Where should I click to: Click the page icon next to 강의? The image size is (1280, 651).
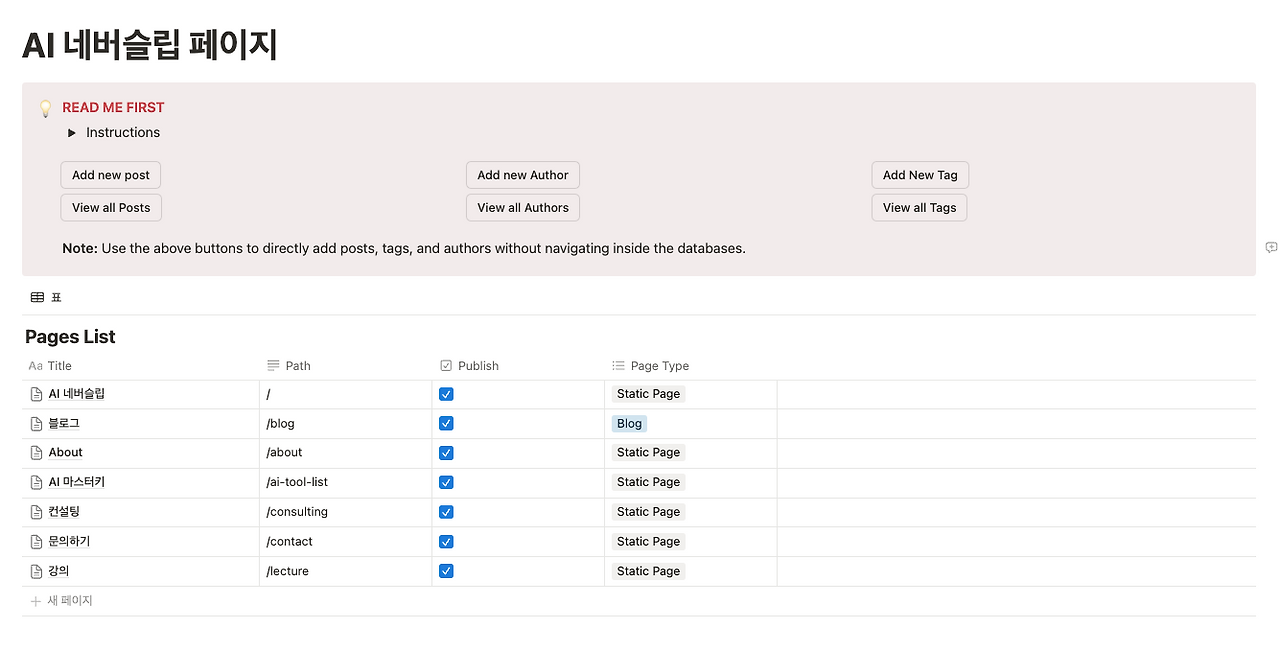36,571
